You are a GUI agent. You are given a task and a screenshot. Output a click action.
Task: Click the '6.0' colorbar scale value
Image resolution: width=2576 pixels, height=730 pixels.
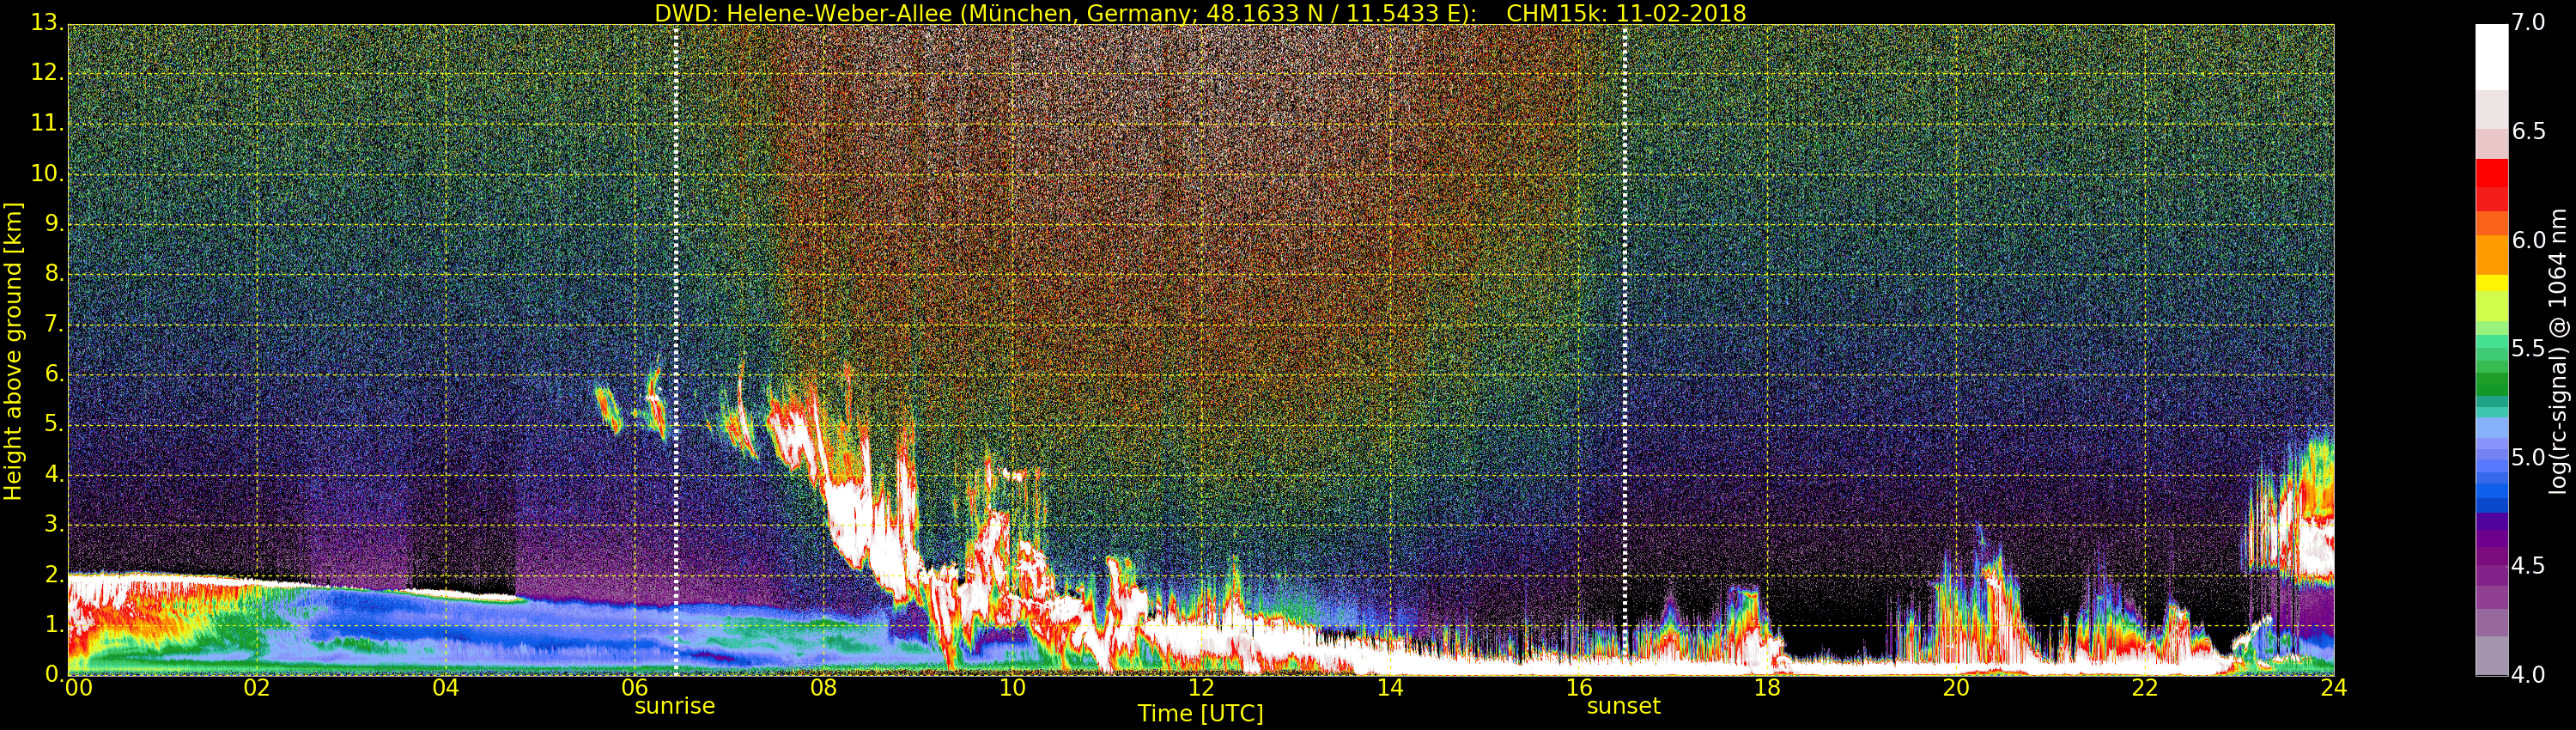pyautogui.click(x=2528, y=240)
